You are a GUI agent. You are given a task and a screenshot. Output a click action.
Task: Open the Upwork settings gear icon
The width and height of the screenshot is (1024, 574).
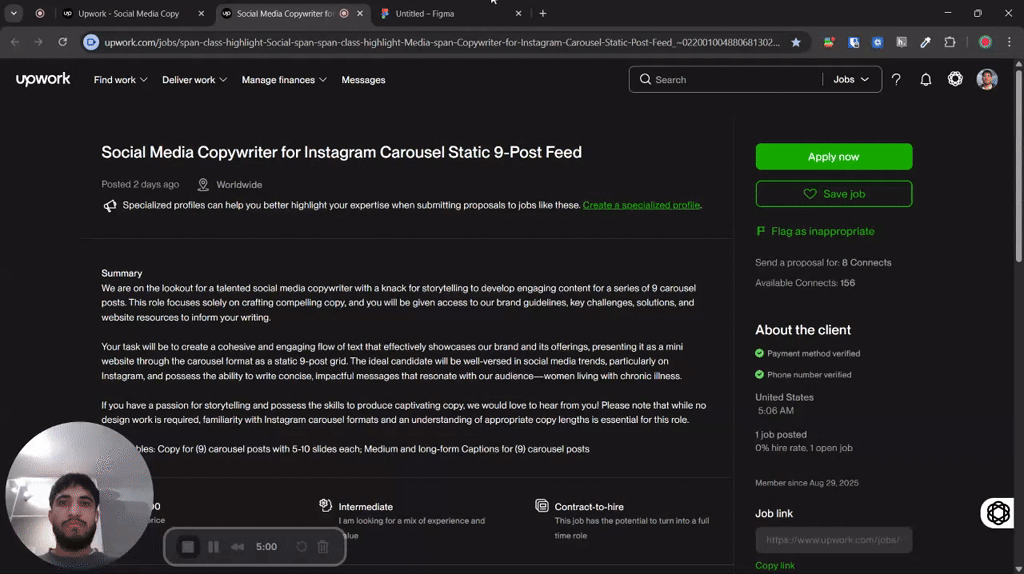tap(955, 79)
